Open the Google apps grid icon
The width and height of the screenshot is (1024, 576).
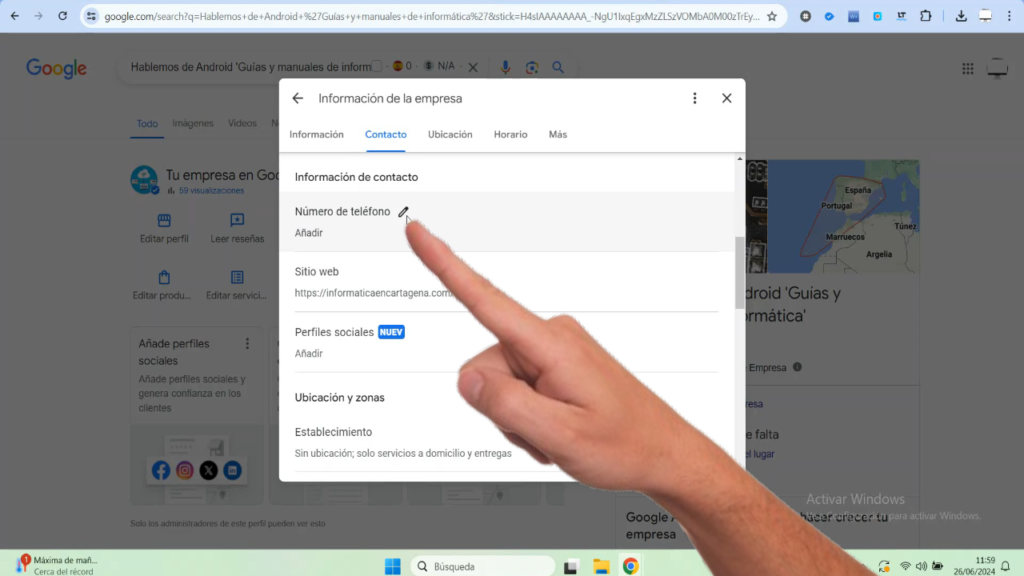967,68
